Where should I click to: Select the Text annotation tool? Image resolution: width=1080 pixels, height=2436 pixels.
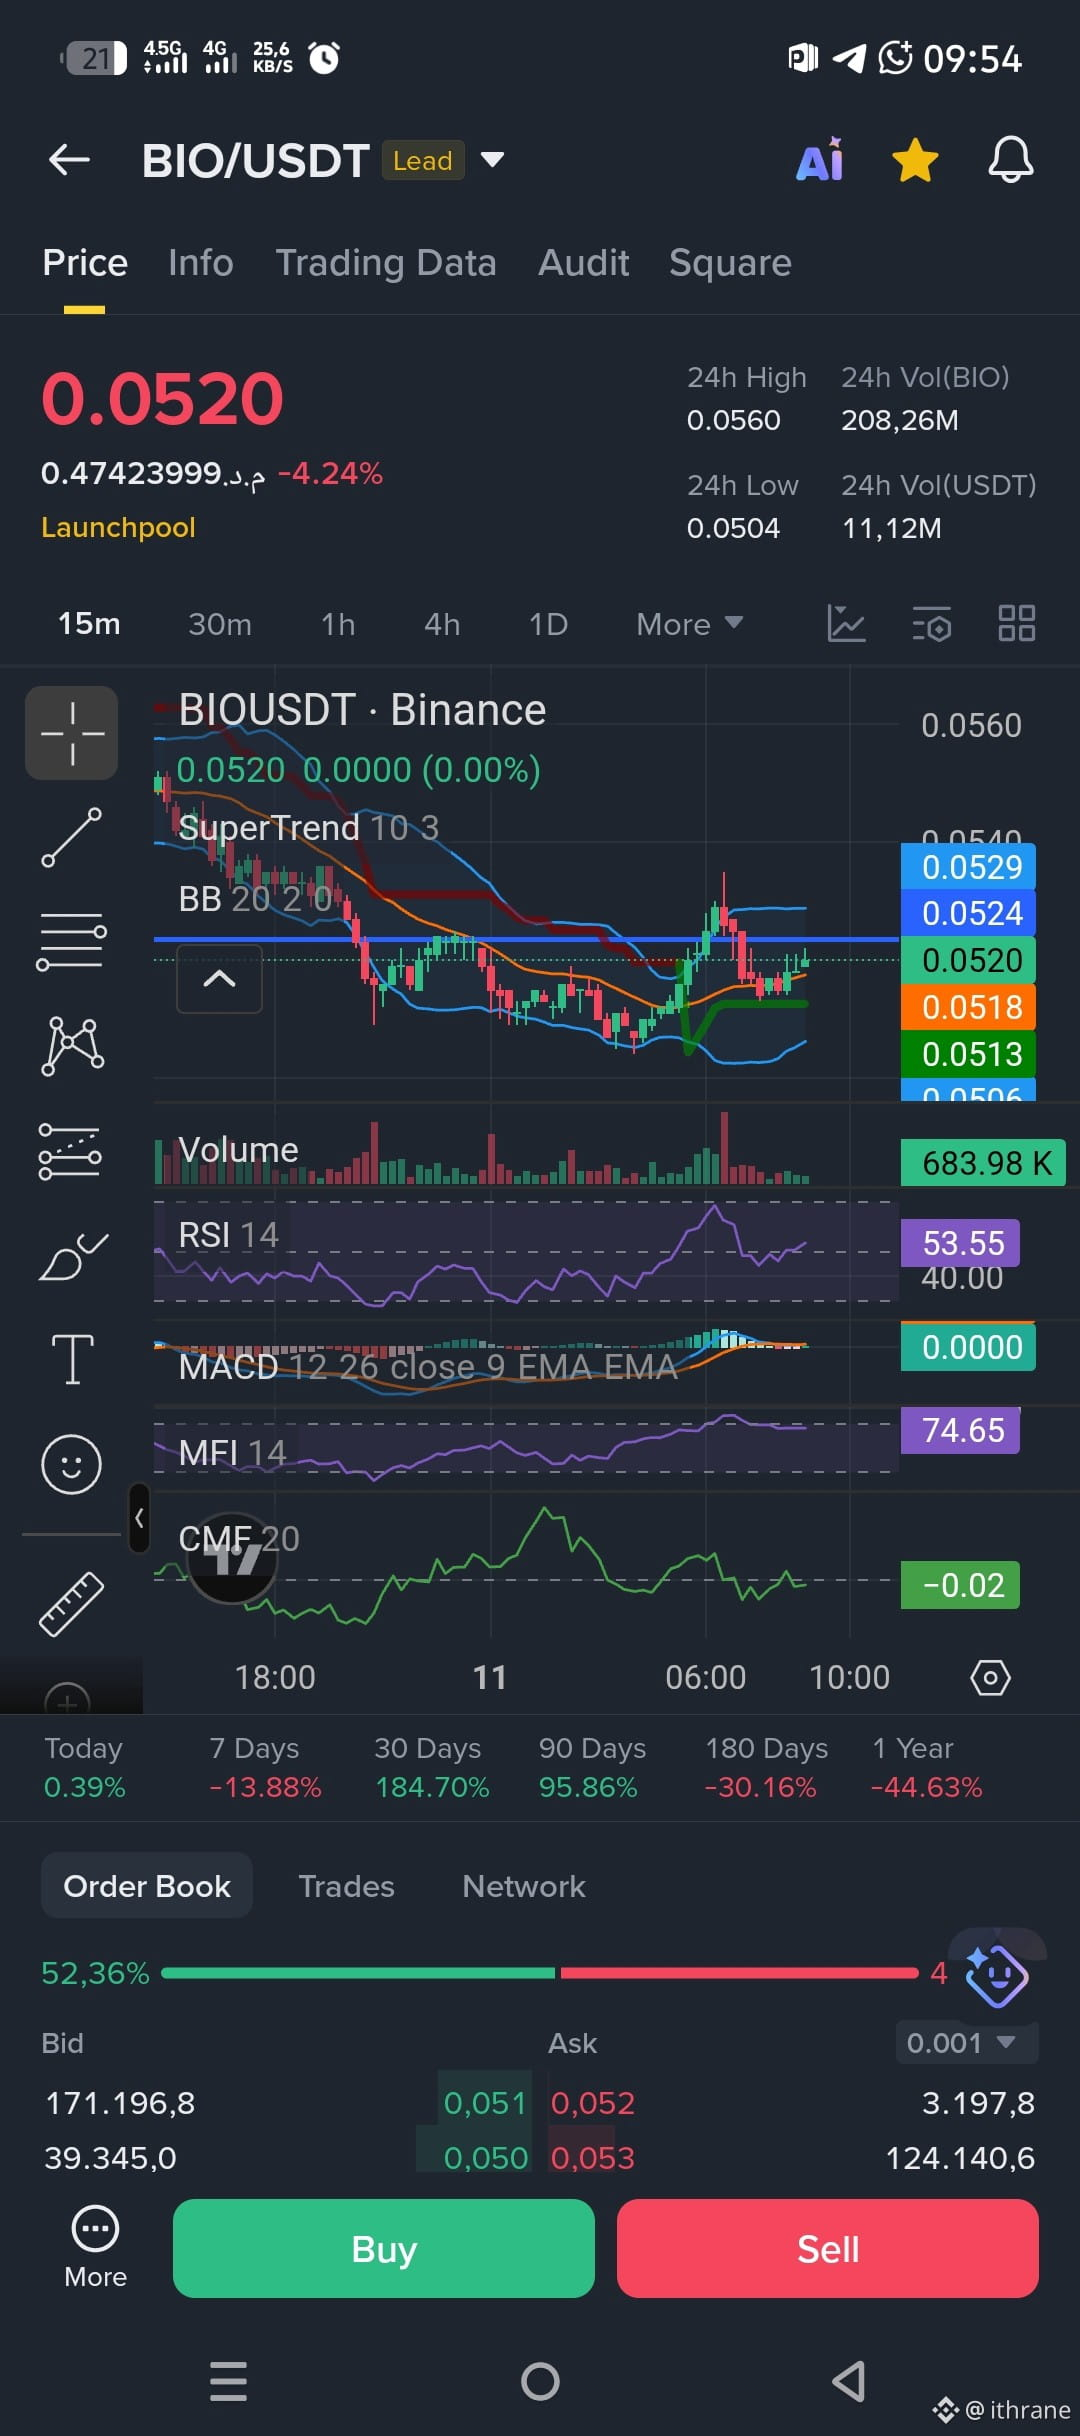72,1360
